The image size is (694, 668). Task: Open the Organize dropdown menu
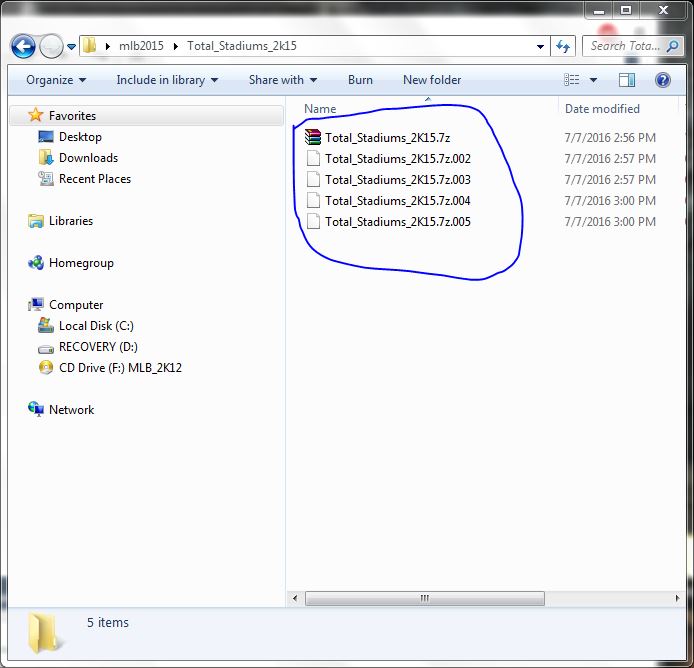tap(56, 80)
